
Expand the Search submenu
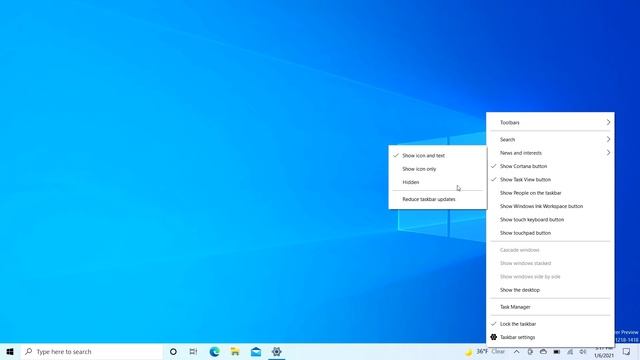tap(550, 140)
